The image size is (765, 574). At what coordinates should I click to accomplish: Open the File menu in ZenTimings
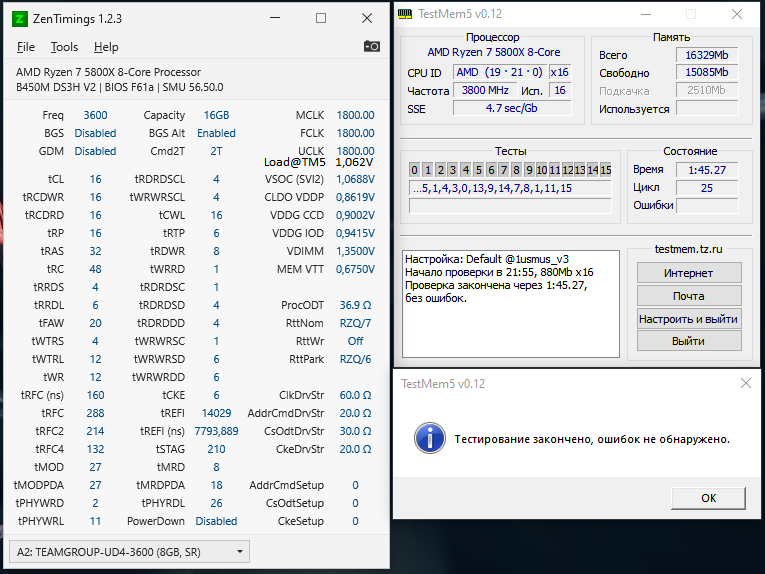tap(26, 47)
